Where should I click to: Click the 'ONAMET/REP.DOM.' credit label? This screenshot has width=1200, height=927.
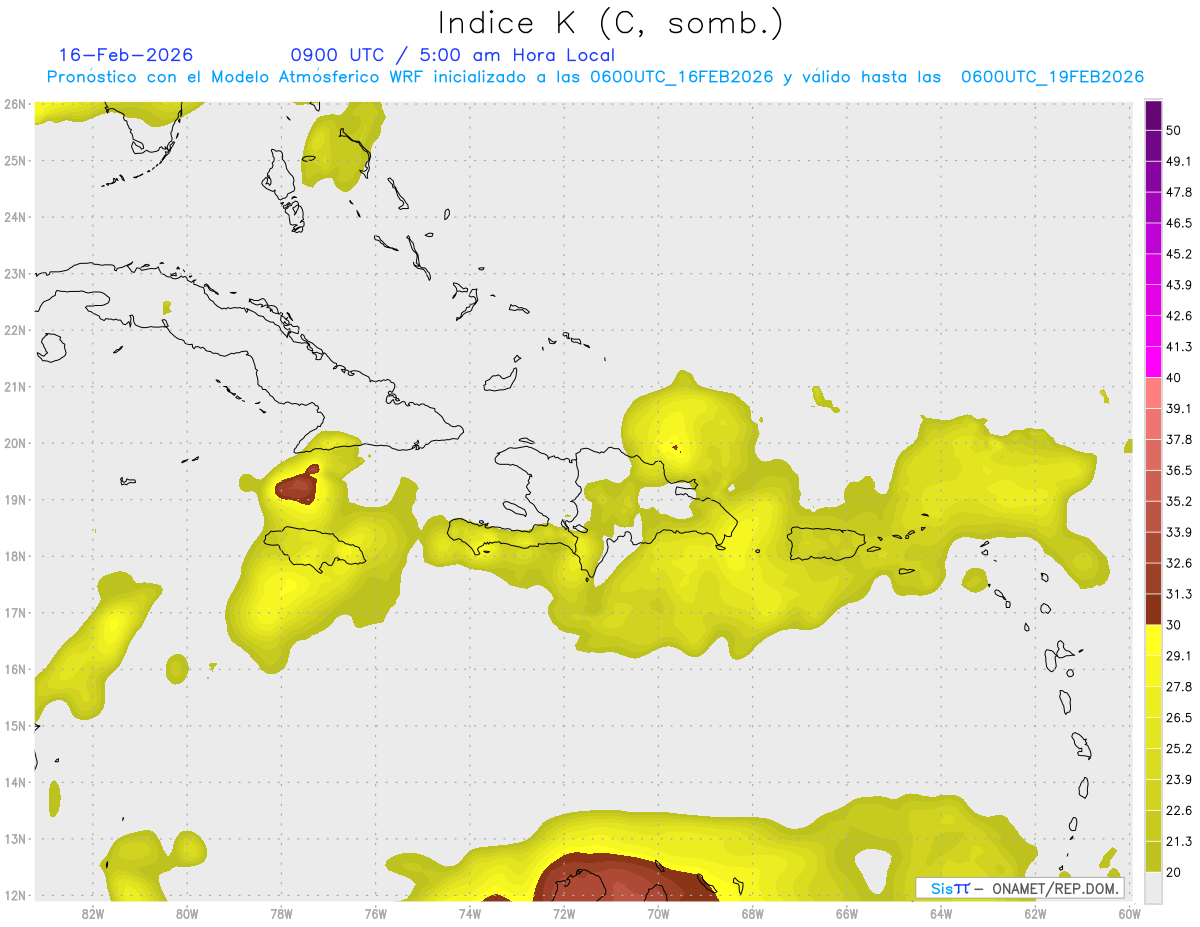point(1055,888)
